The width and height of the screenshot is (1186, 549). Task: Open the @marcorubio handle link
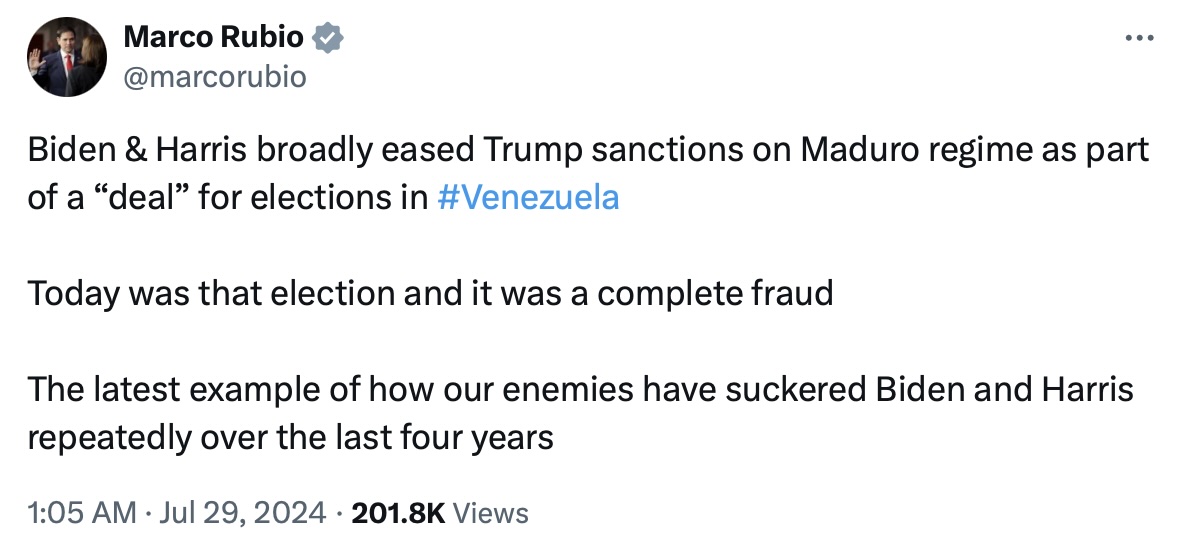214,76
